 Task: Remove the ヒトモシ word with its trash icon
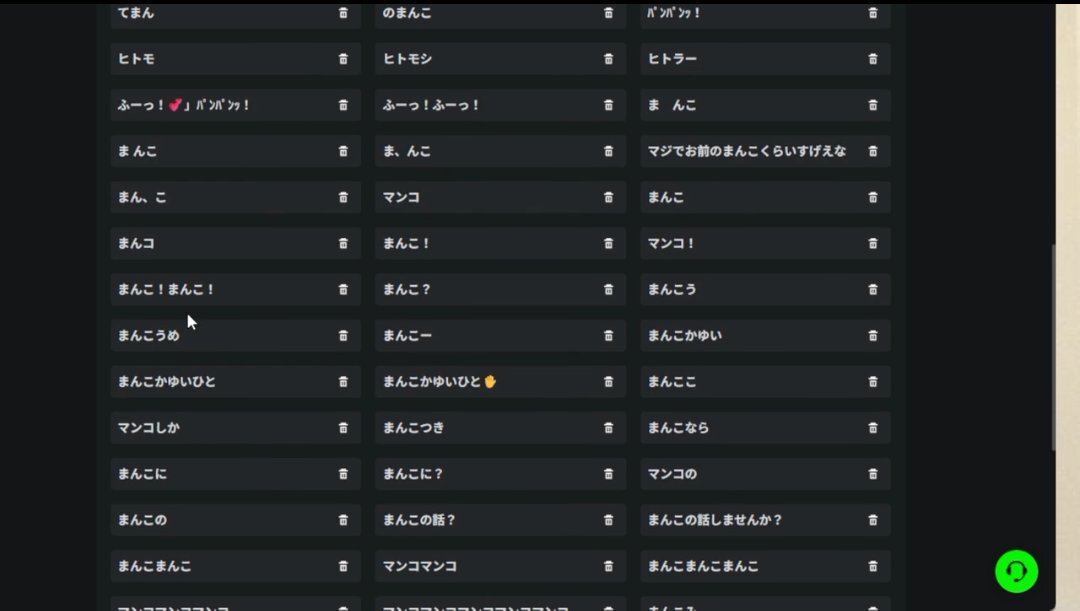[x=608, y=59]
